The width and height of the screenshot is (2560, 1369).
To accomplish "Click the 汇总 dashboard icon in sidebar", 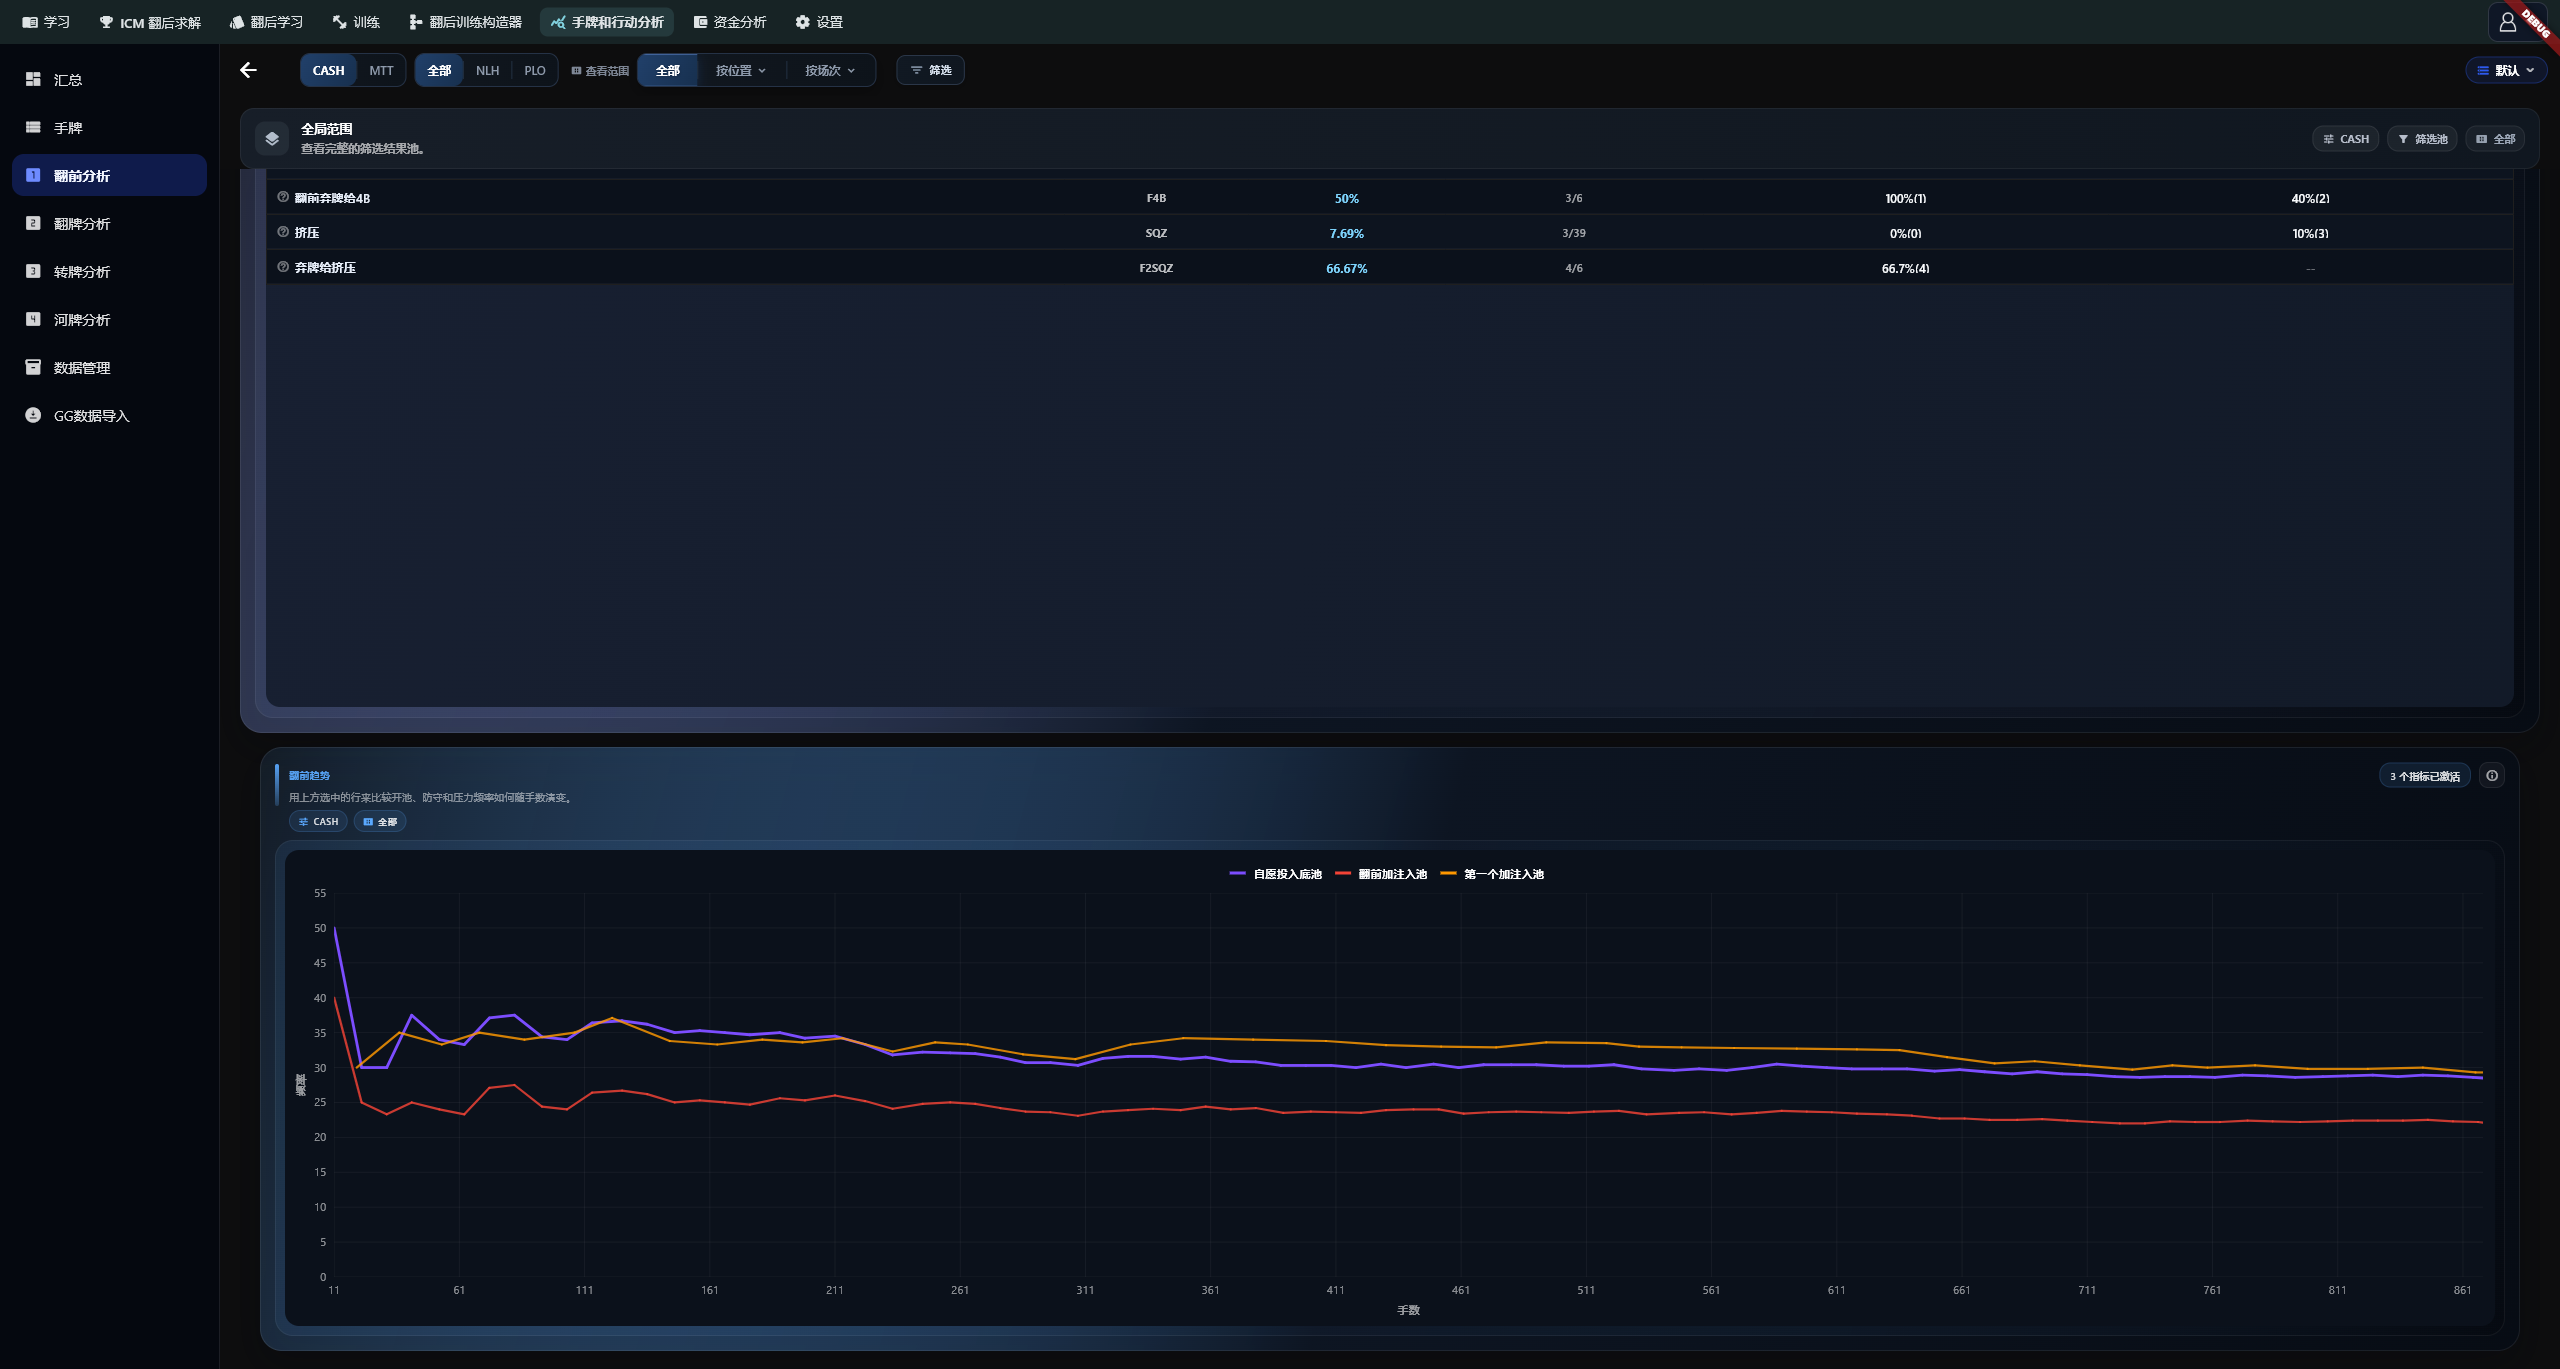I will pos(33,79).
